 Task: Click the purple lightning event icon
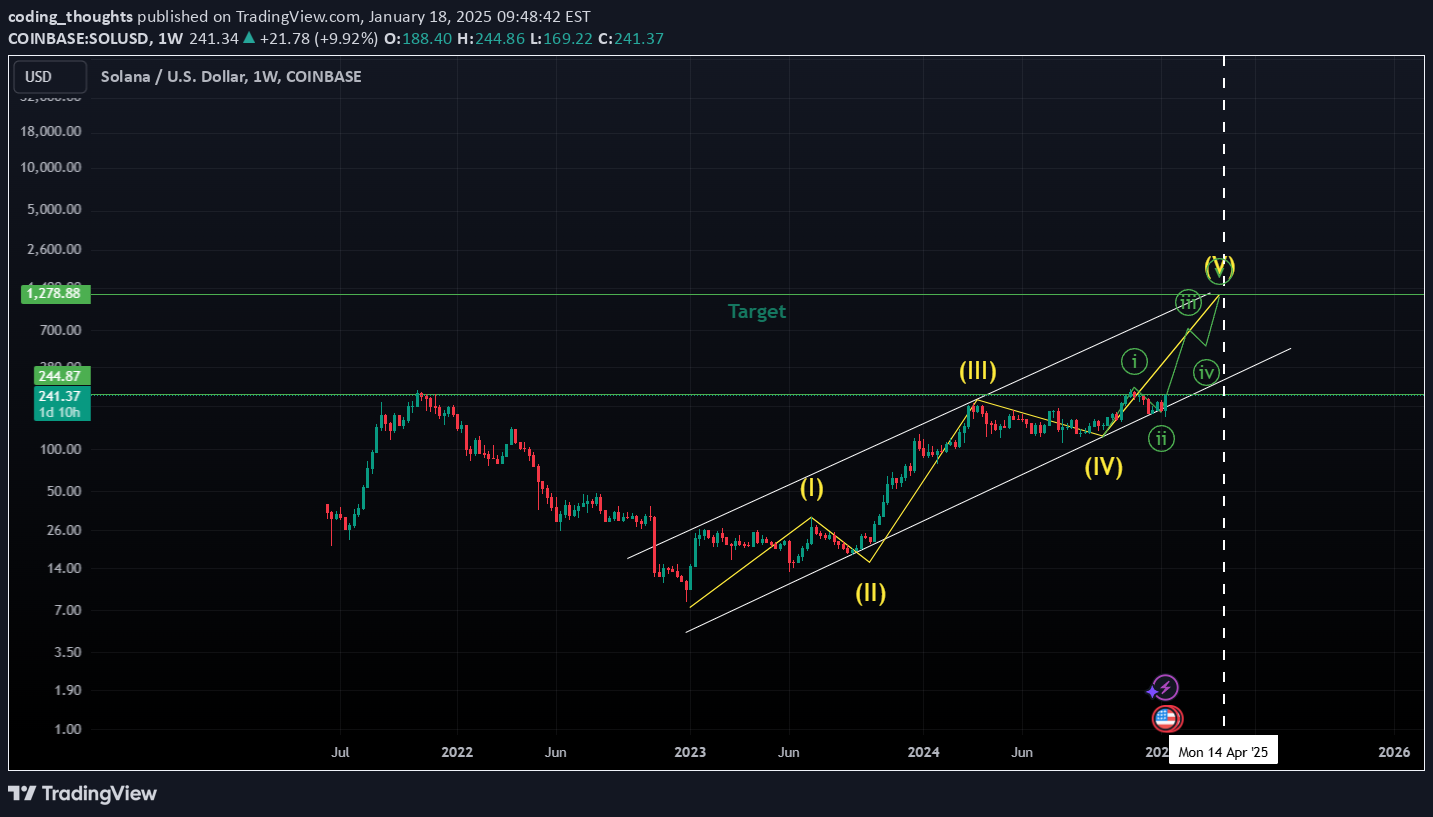(1166, 688)
